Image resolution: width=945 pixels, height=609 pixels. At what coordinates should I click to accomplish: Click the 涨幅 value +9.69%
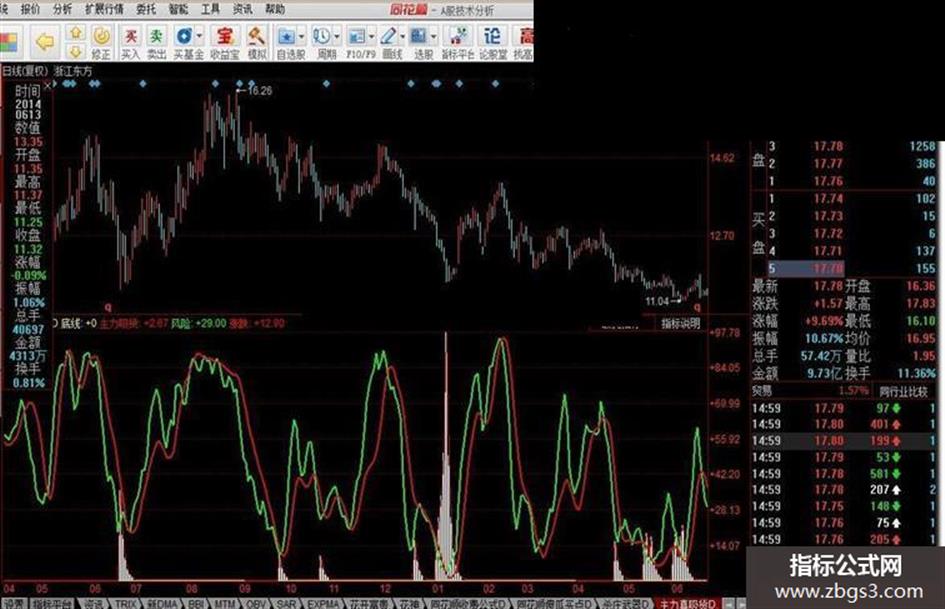823,321
